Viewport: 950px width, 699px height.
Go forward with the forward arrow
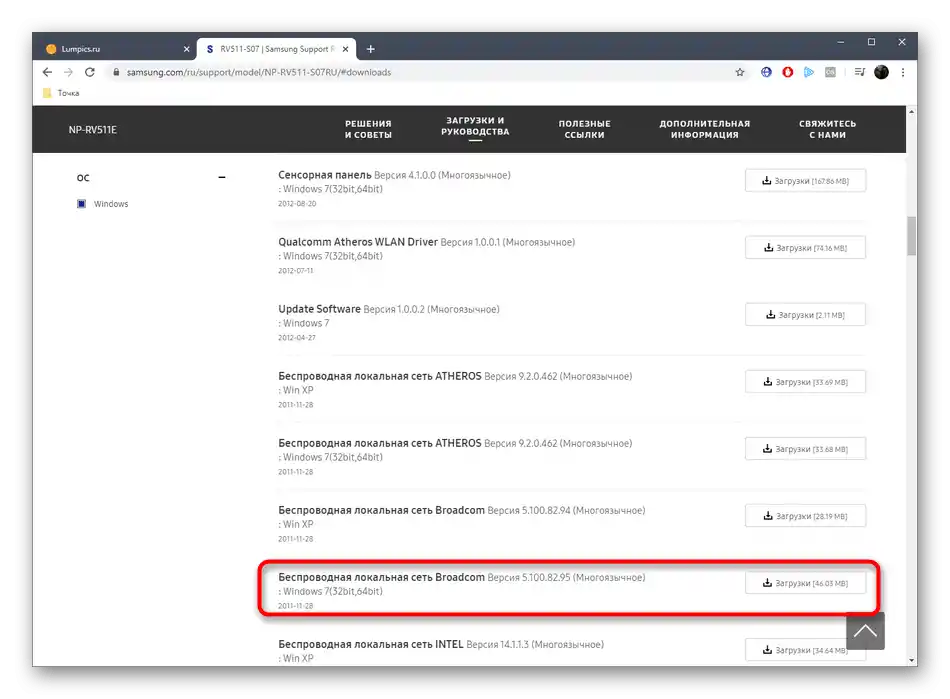click(68, 72)
